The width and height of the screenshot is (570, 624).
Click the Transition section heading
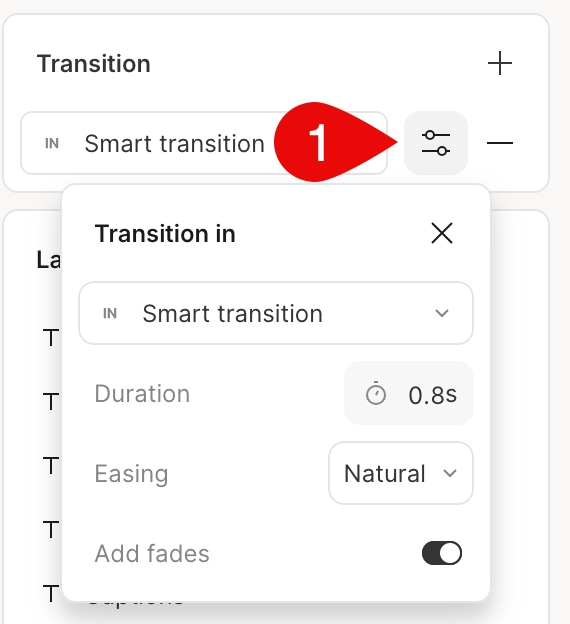click(94, 64)
